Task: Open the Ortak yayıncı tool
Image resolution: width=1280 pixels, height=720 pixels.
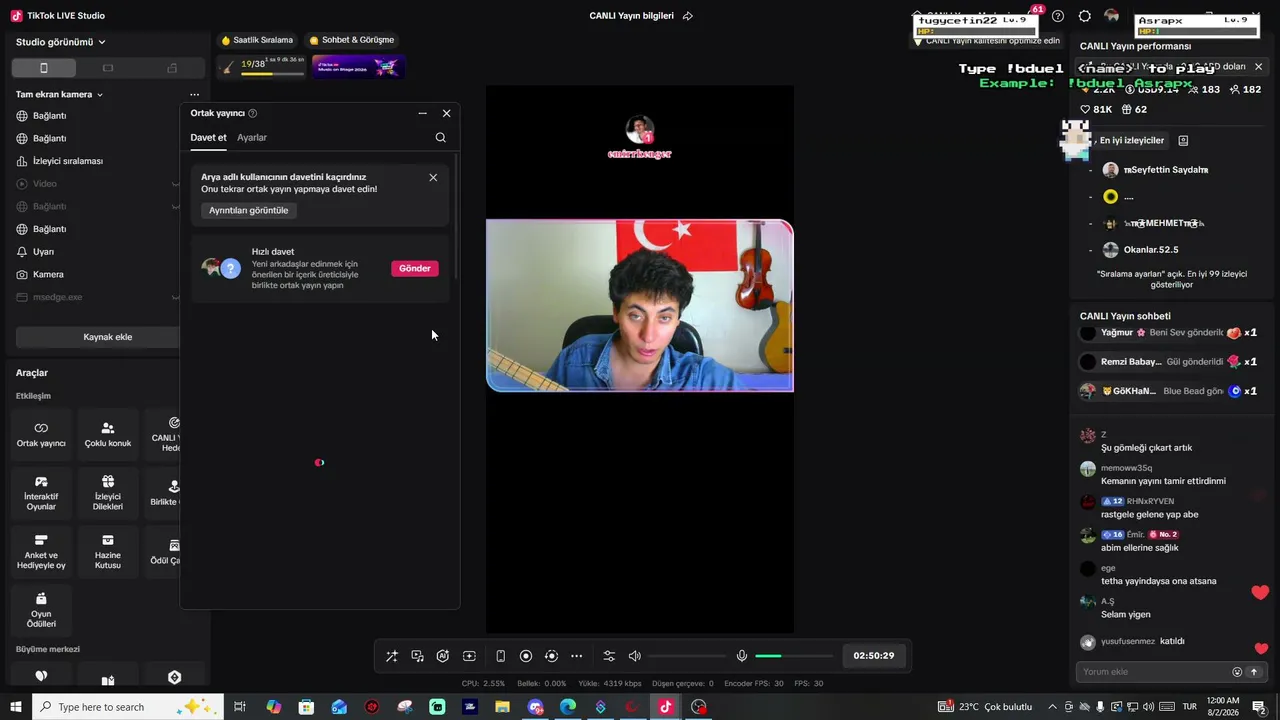Action: (x=41, y=434)
